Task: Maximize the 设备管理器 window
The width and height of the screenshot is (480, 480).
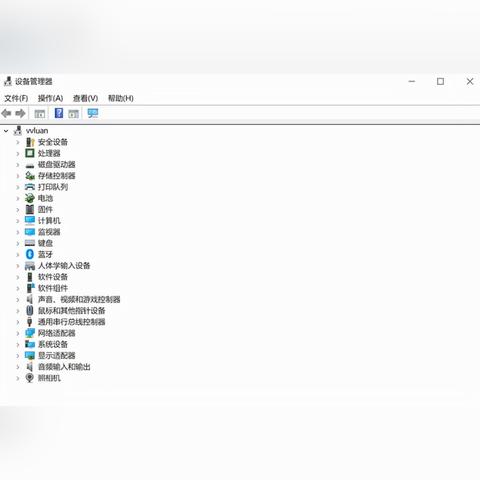Action: (440, 81)
